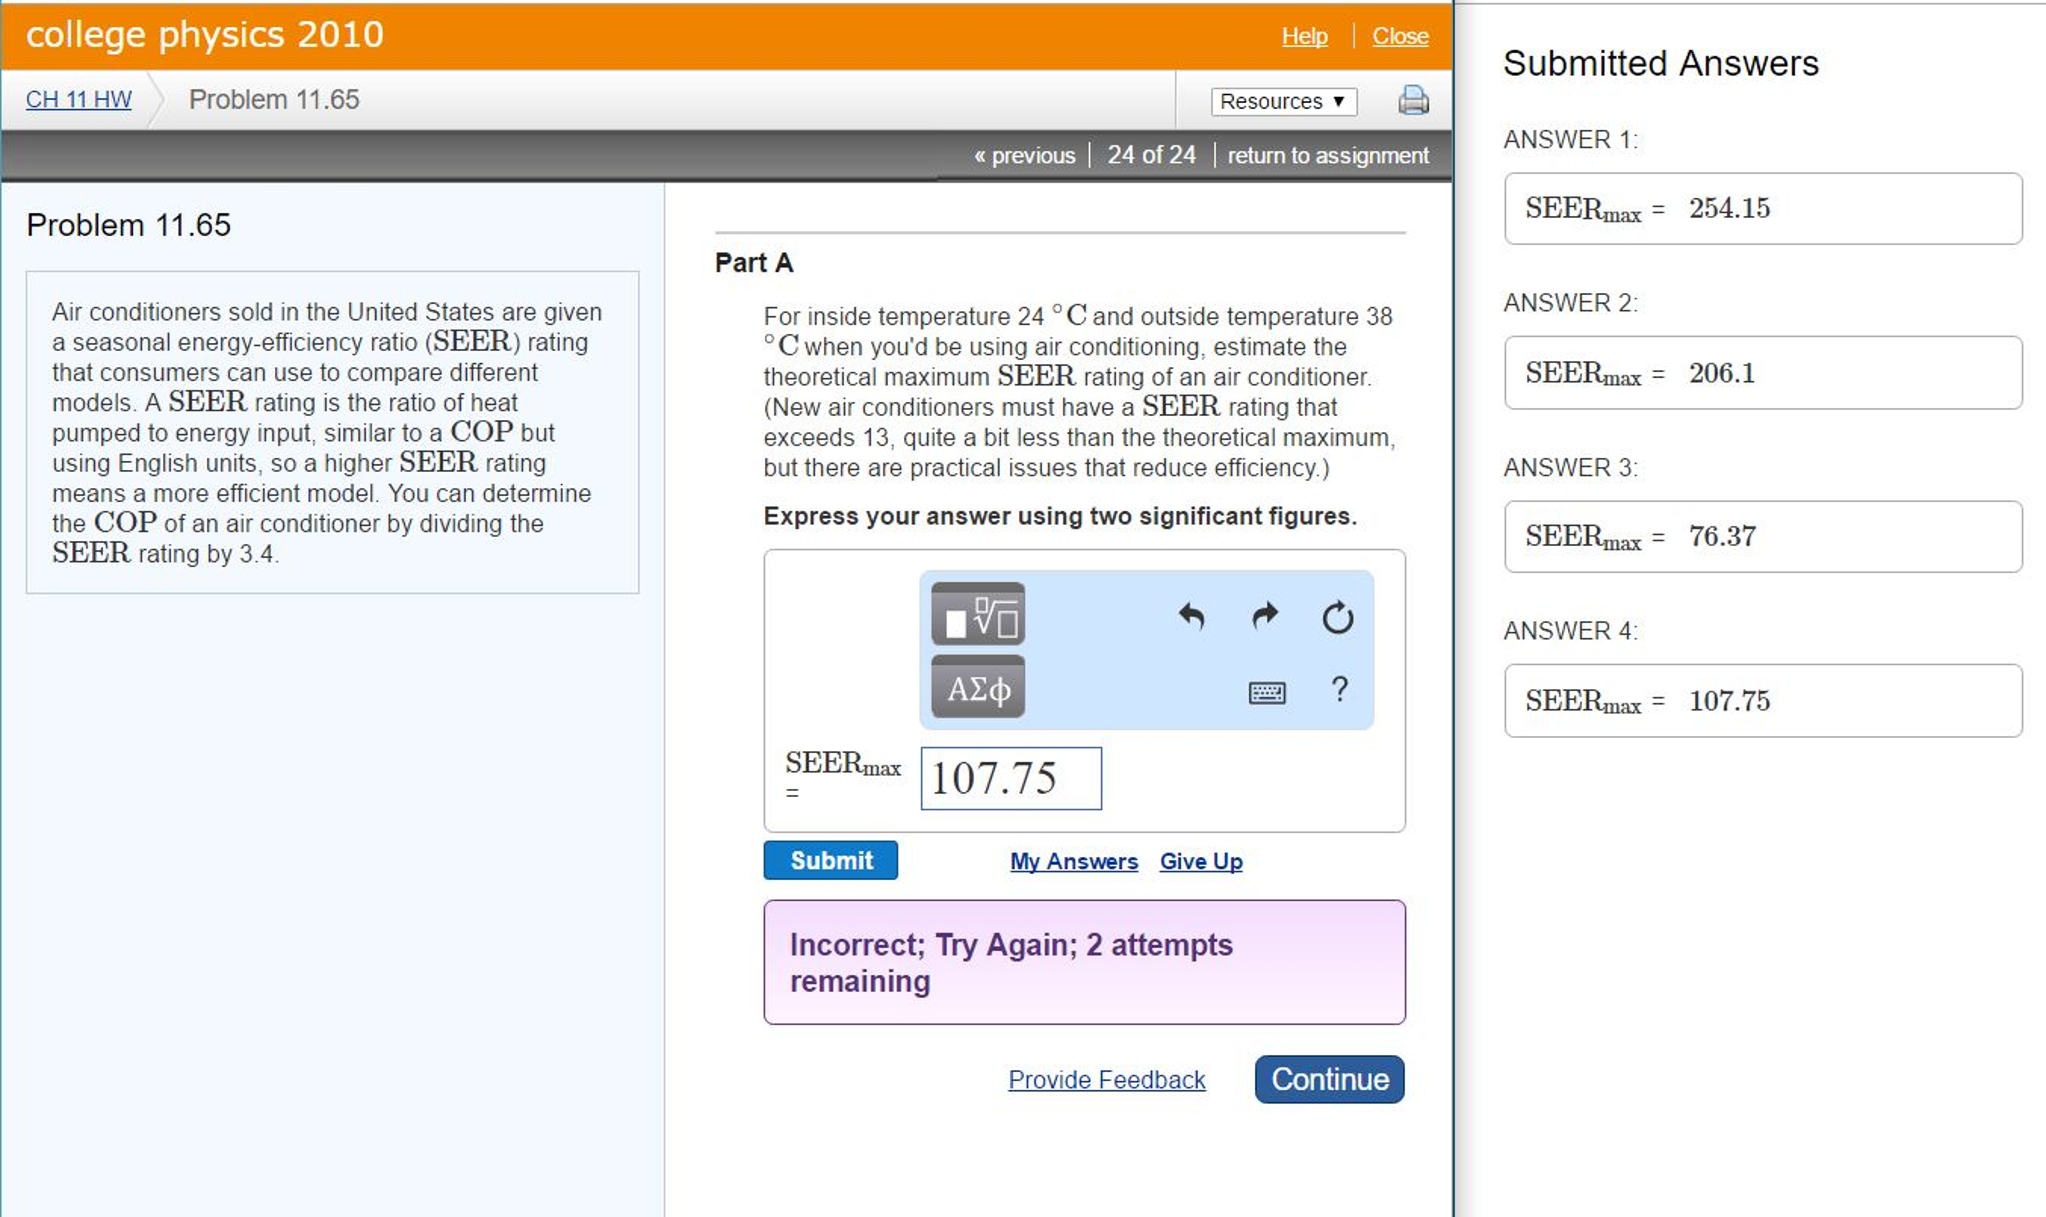Open keyboard shortcuts icon
Image resolution: width=2046 pixels, height=1217 pixels.
click(1267, 692)
